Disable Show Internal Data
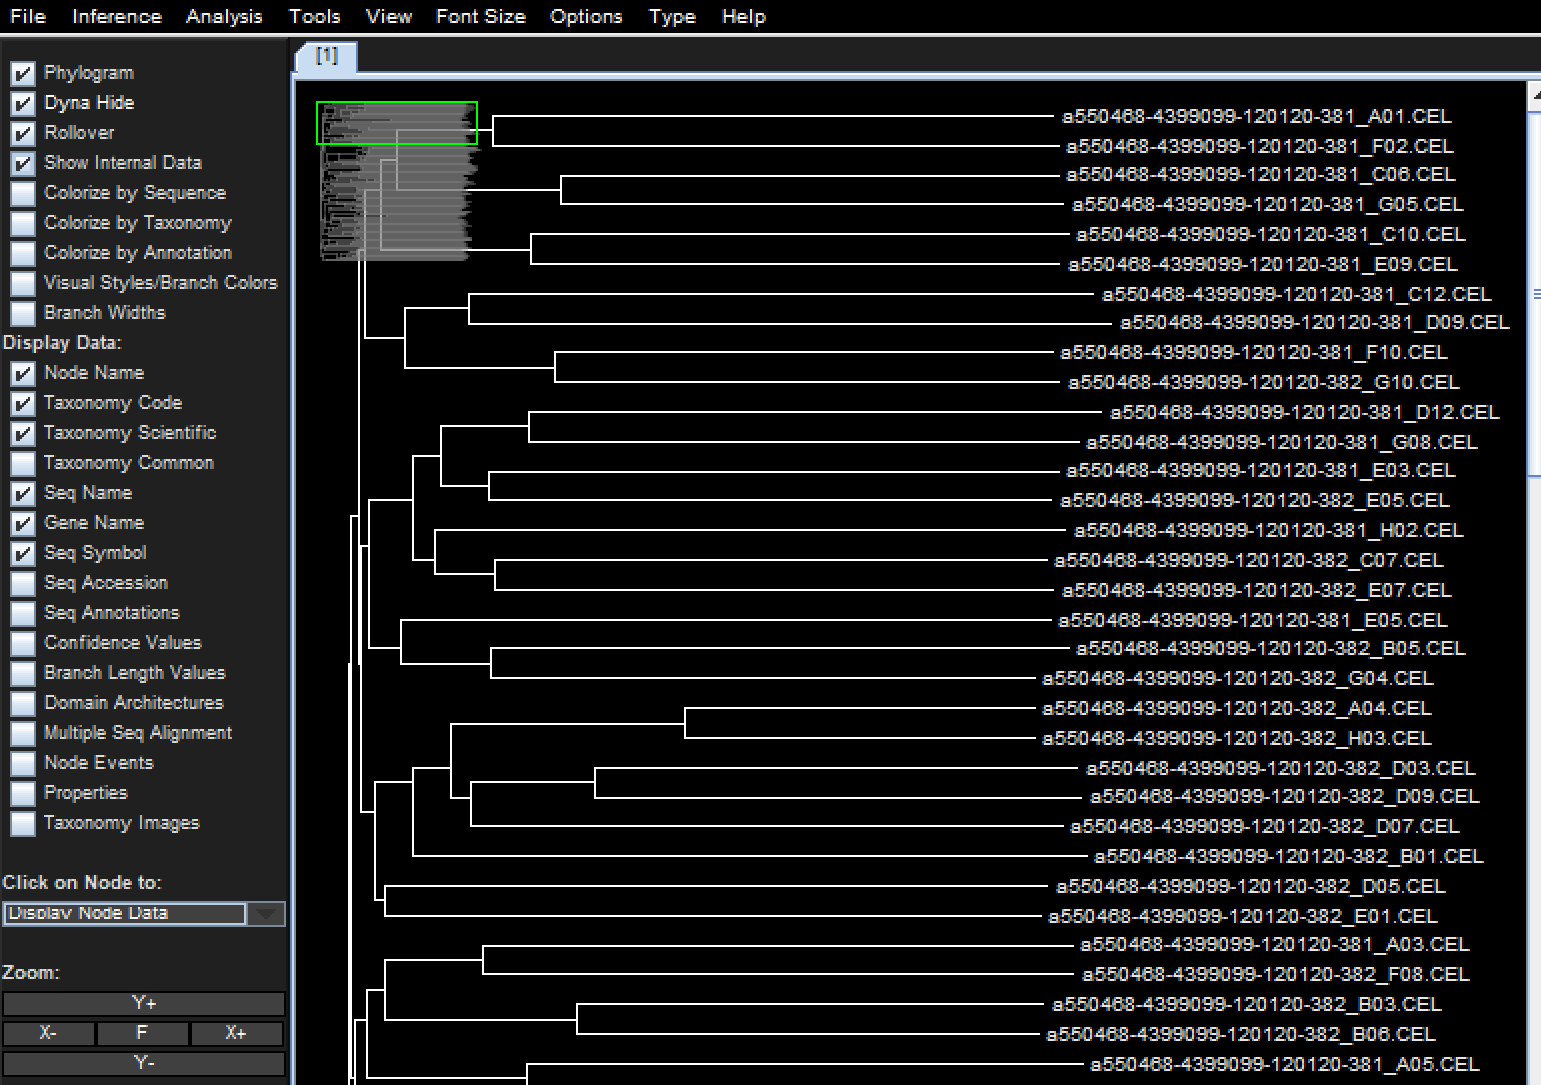Viewport: 1541px width, 1085px height. pos(23,163)
